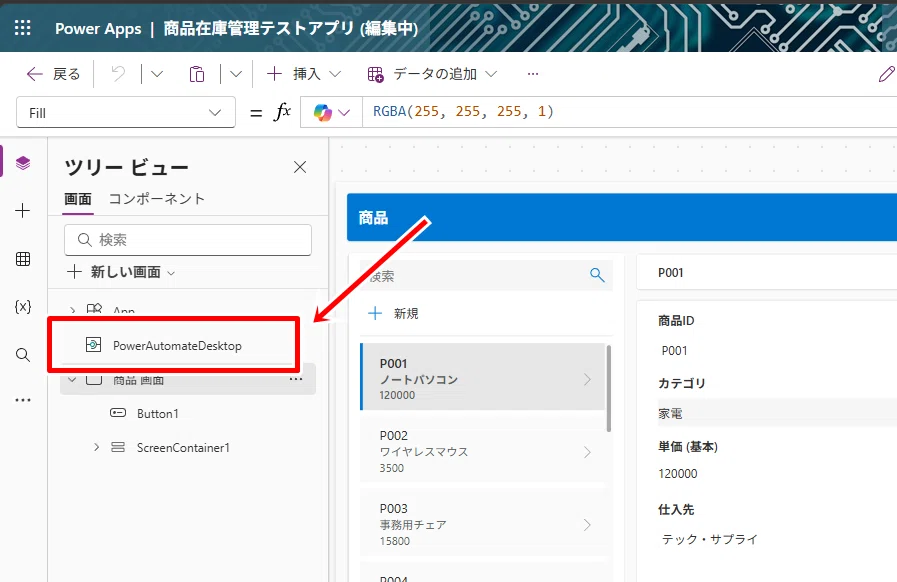Open the app launcher waffle icon
The image size is (897, 582).
[x=23, y=27]
